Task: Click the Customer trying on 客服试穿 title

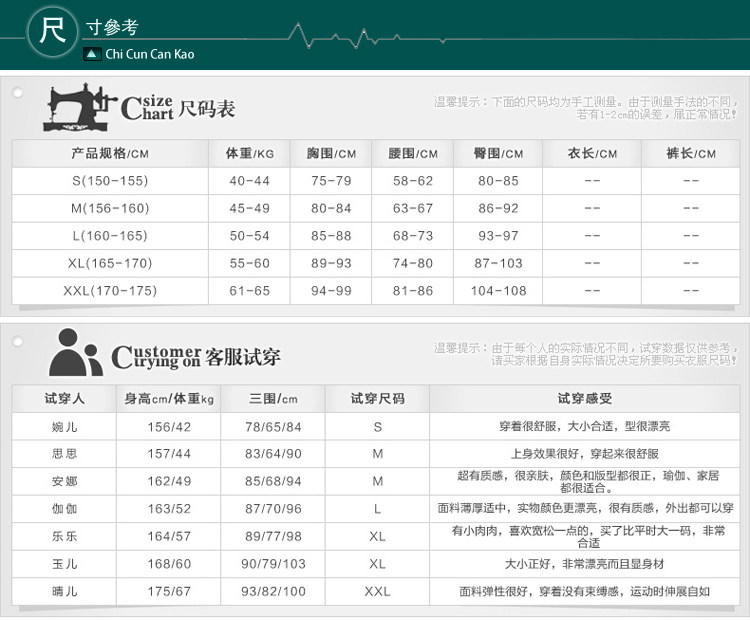Action: click(x=196, y=357)
